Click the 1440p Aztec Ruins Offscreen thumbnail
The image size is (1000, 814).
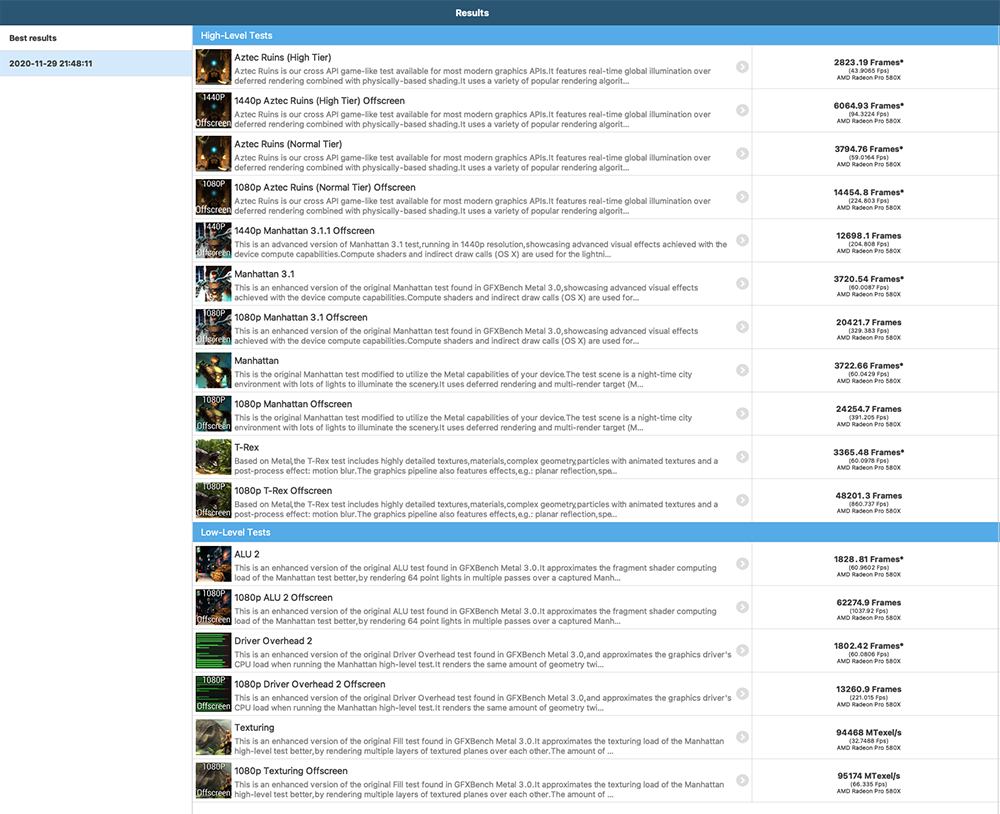214,110
